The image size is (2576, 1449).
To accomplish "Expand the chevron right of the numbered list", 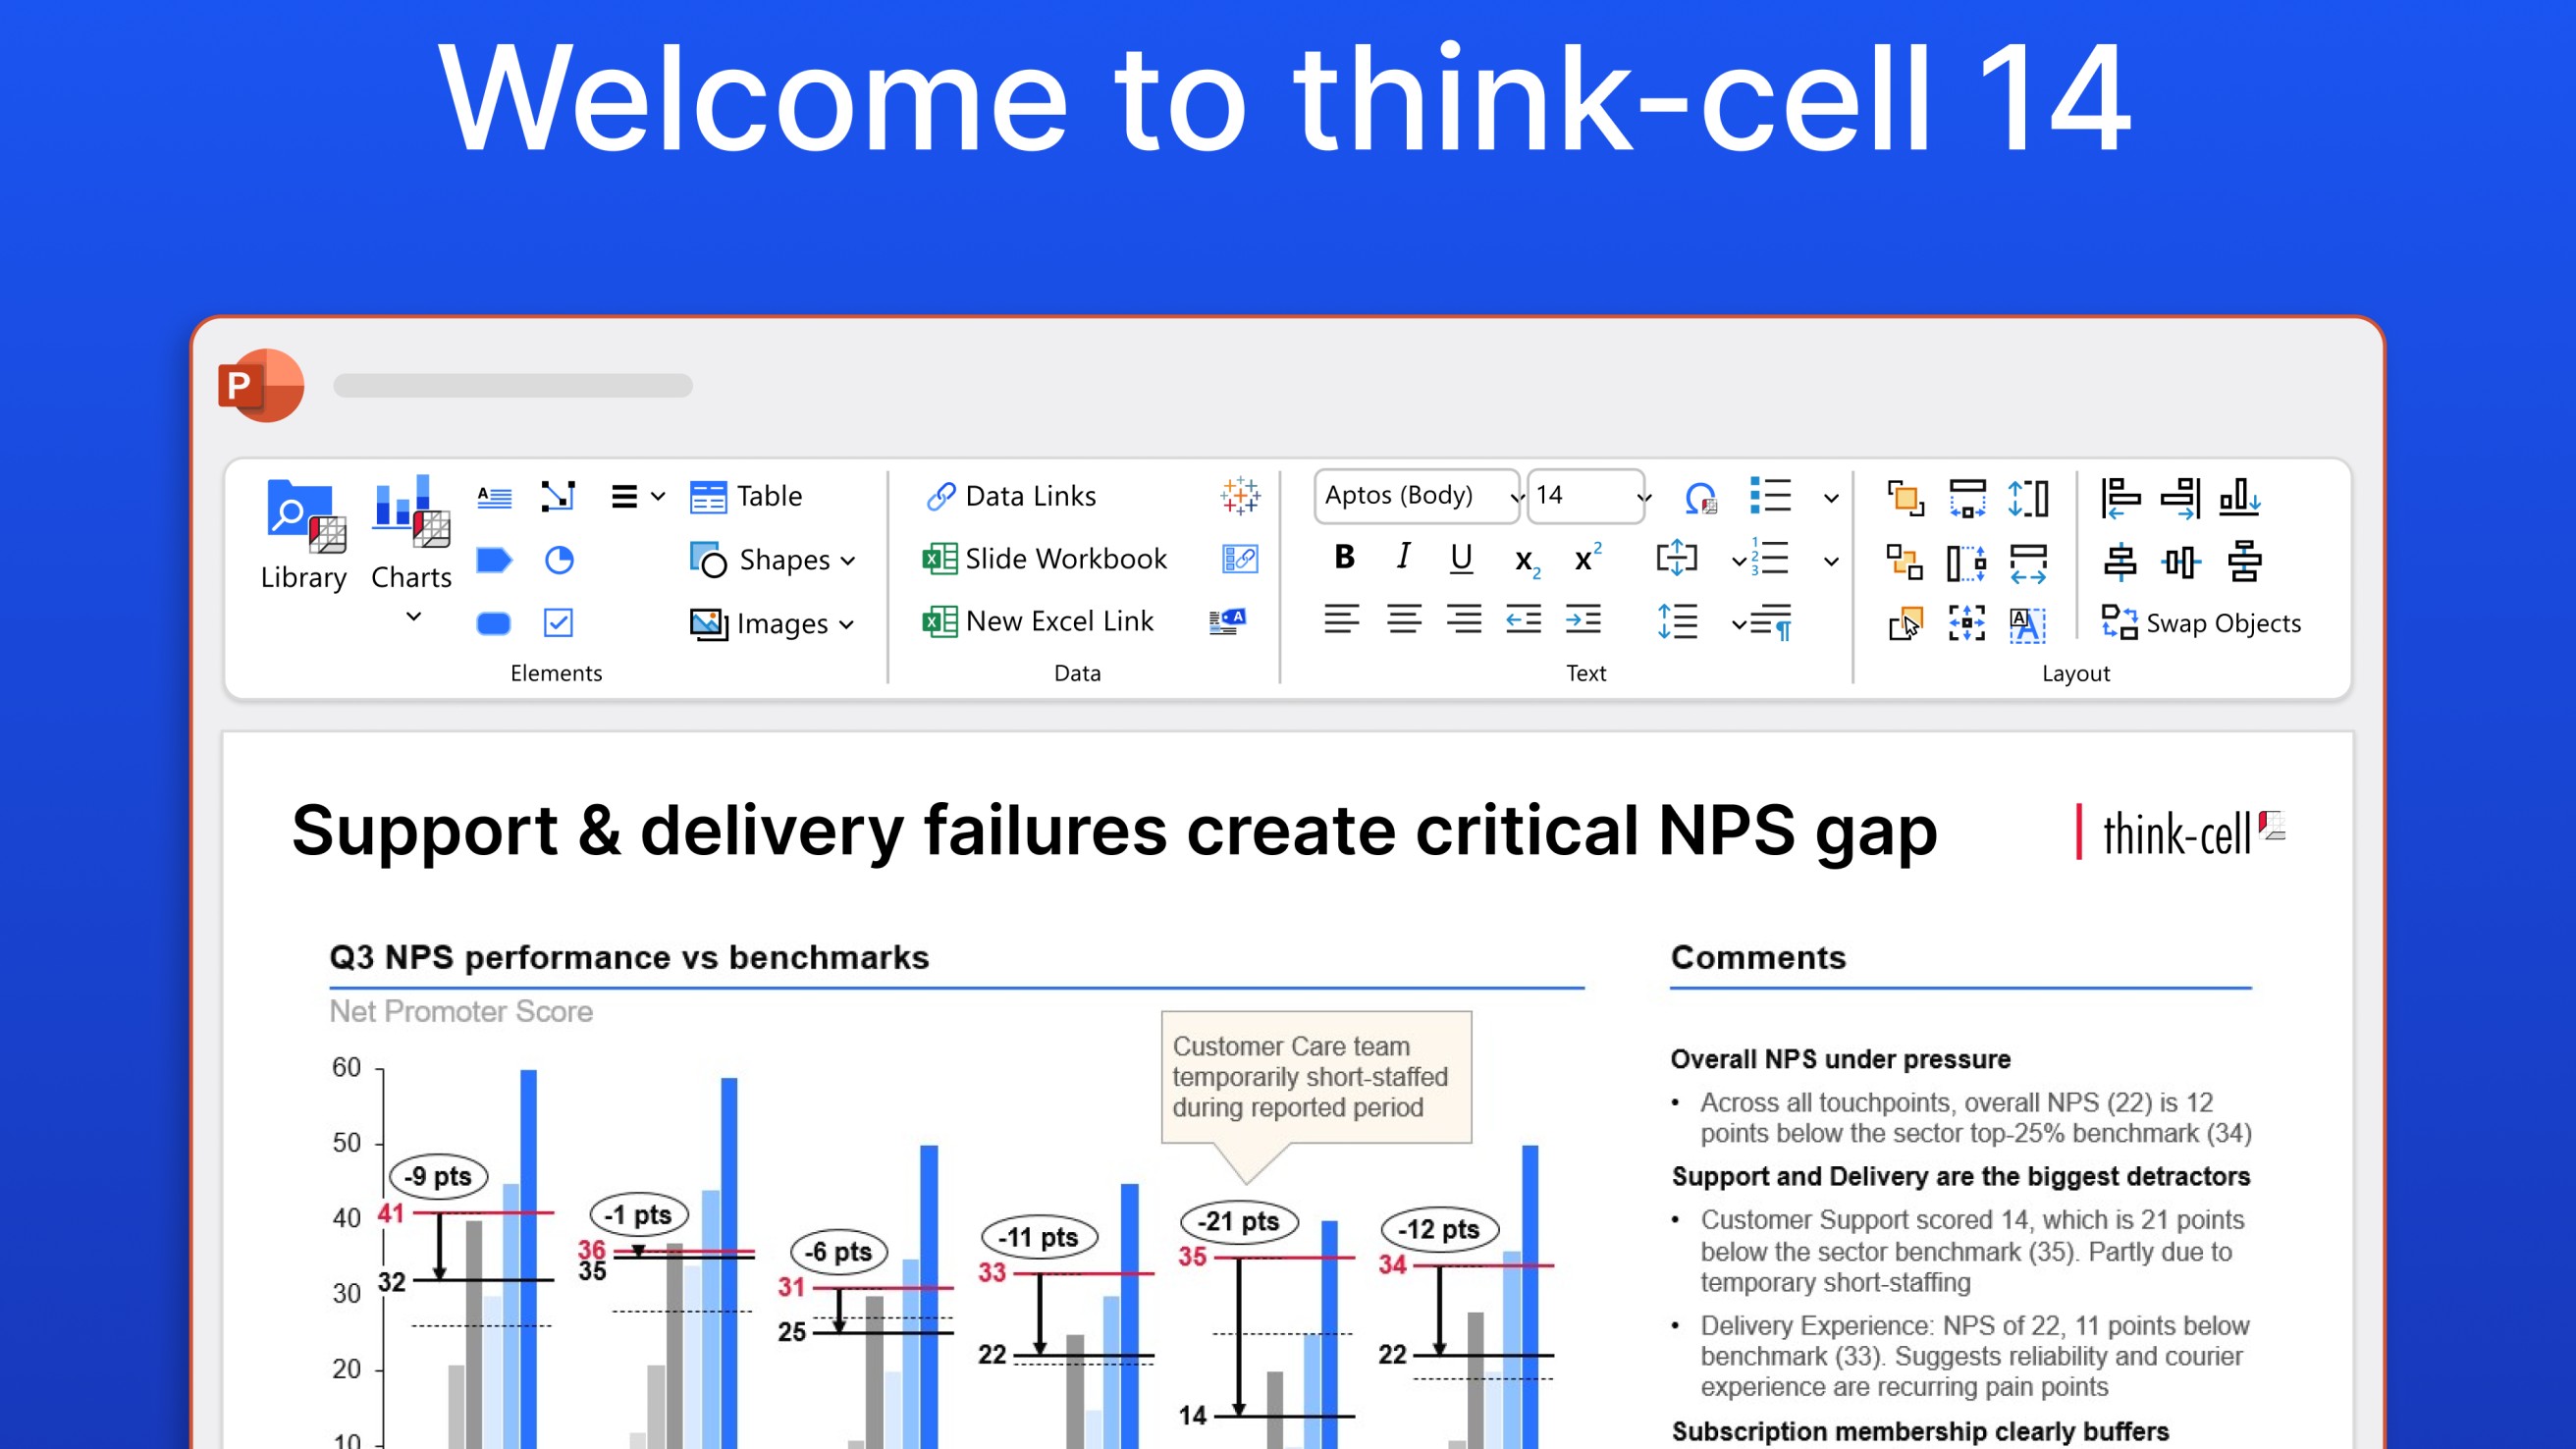I will point(1831,562).
